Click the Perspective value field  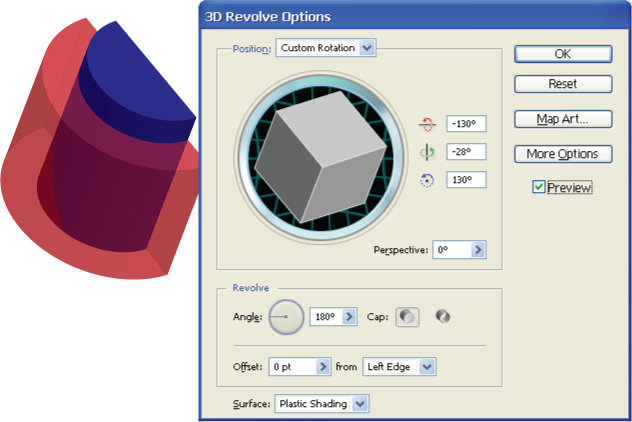[x=452, y=250]
